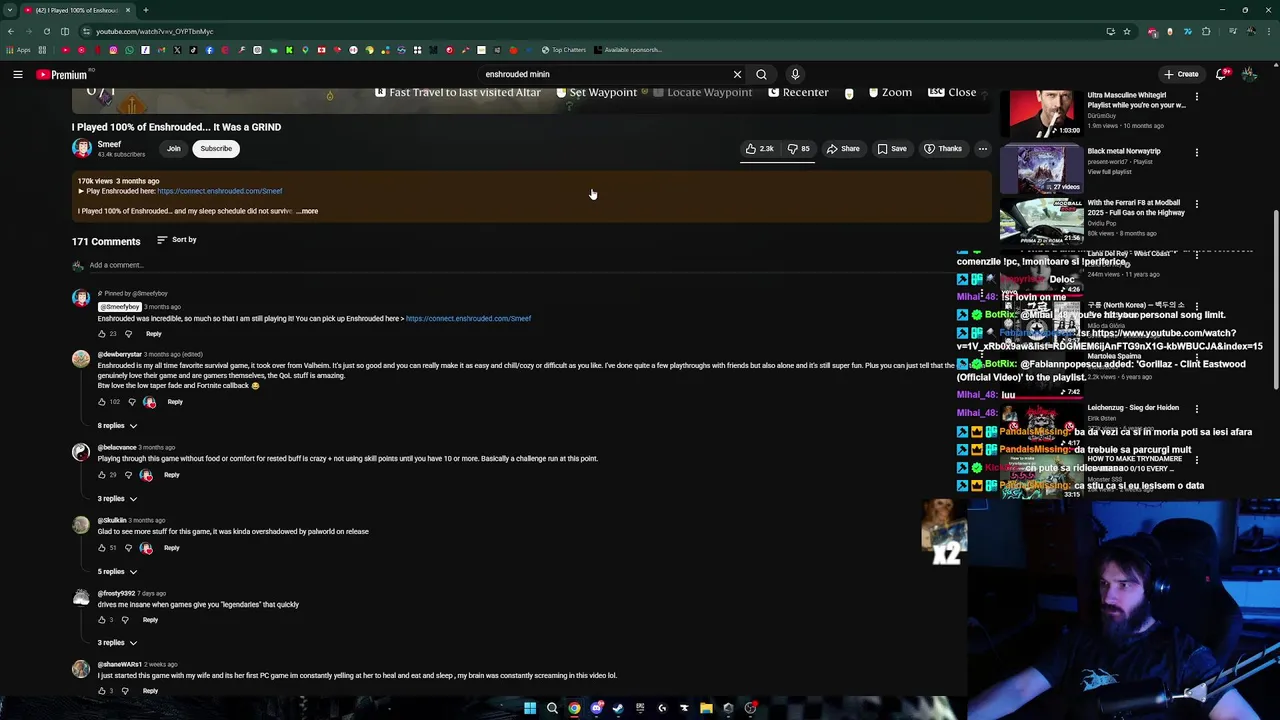
Task: Open the Enshrouded link in video description
Action: pyautogui.click(x=219, y=191)
